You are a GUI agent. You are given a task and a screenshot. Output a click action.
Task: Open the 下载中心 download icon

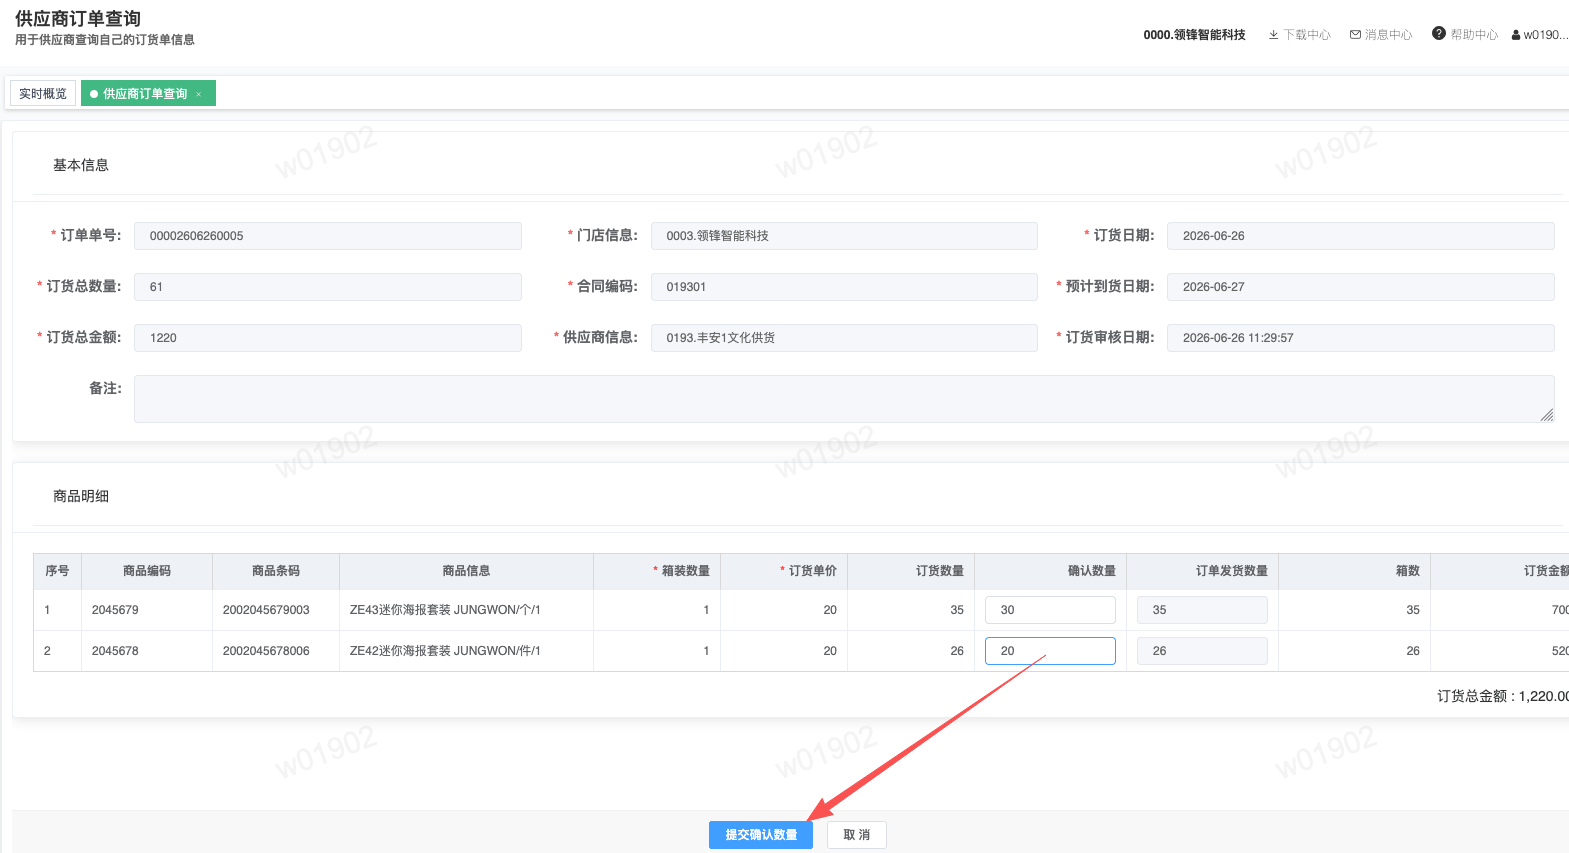(1273, 35)
